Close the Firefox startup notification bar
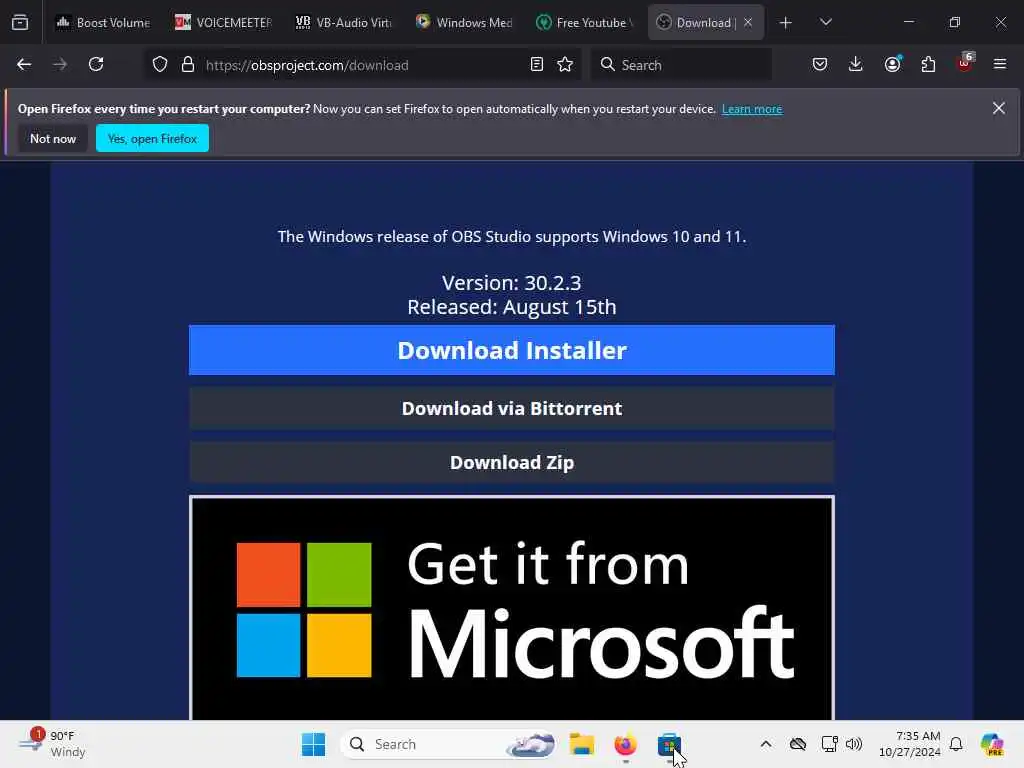1024x768 pixels. point(999,108)
